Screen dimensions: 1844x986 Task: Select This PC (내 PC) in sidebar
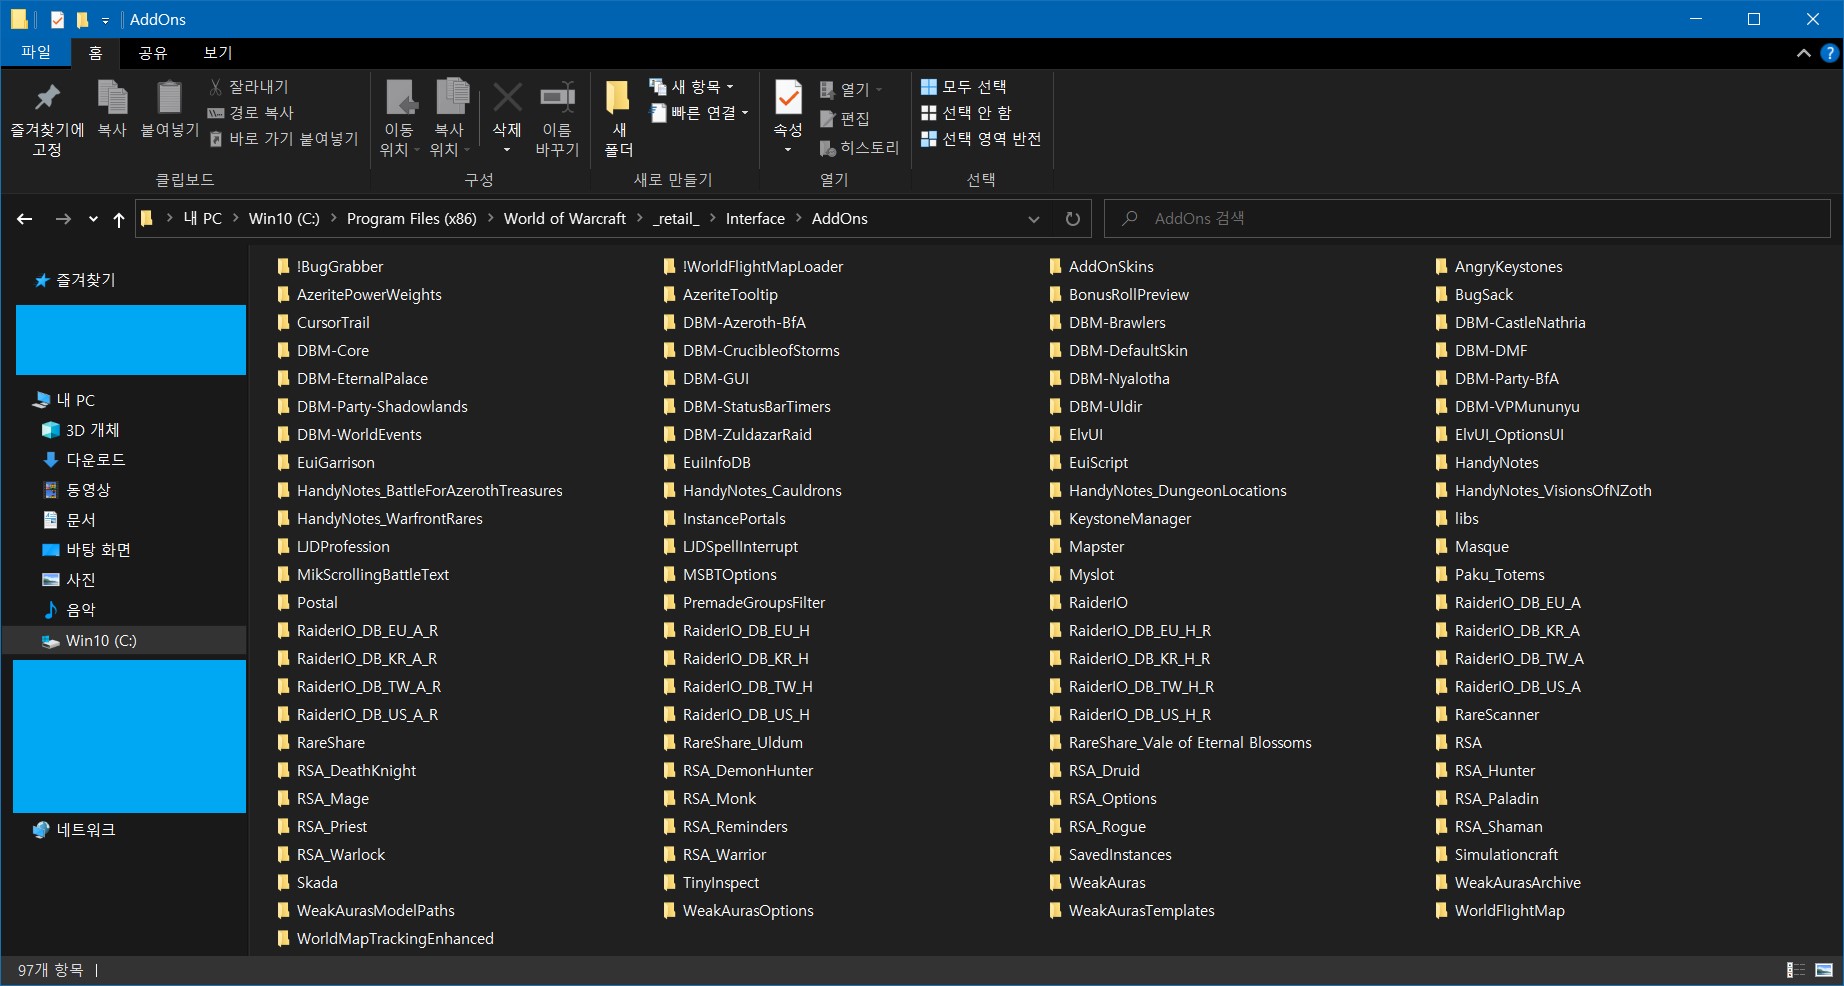(64, 400)
